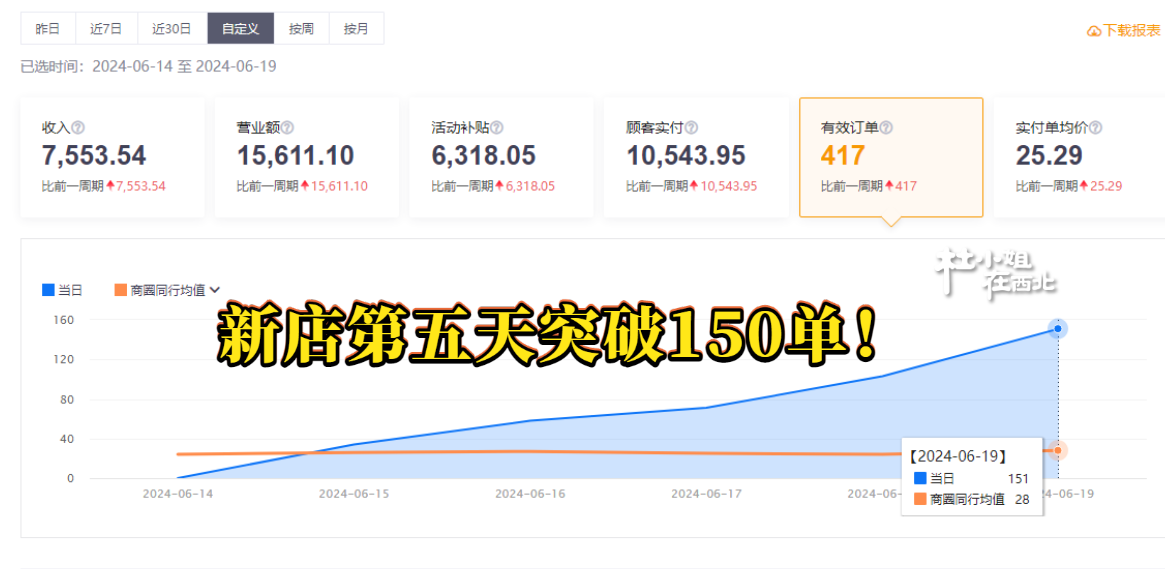Screen dimensions: 1165x569
Task: Click the 商圈同行均值 28 tooltip row
Action: pos(971,500)
